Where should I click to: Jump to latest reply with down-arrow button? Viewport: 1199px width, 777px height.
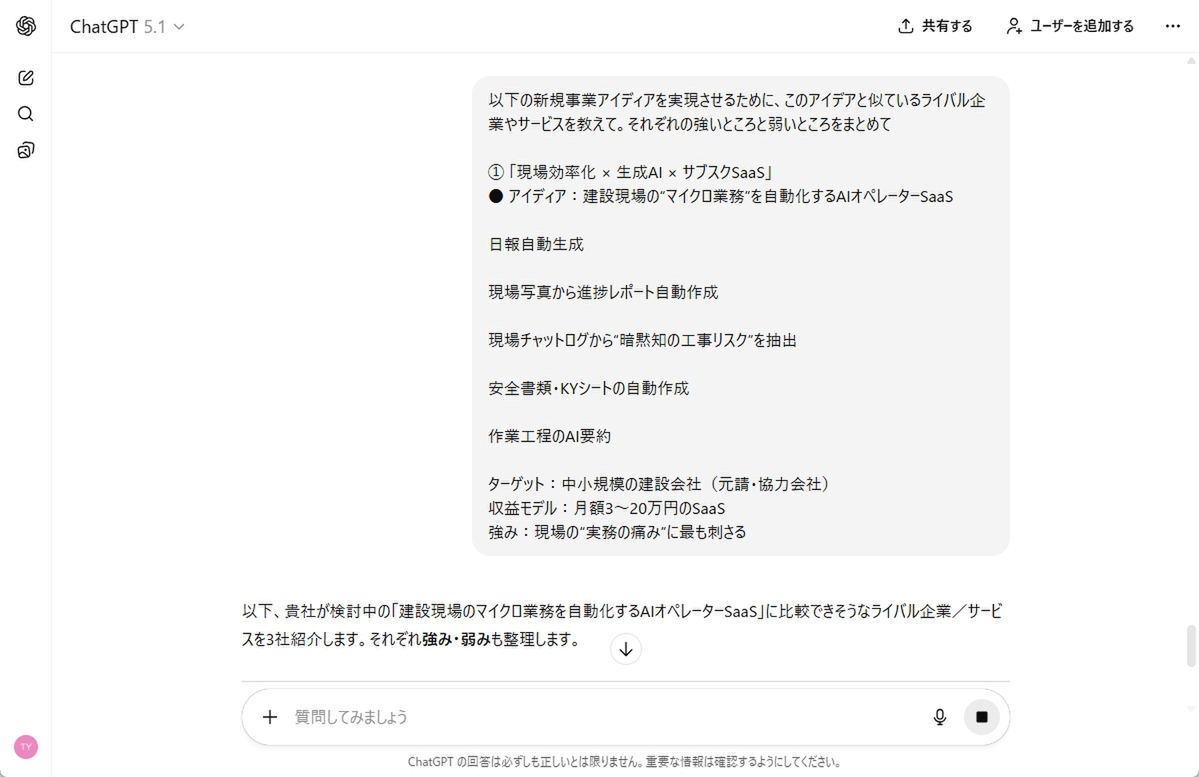625,649
